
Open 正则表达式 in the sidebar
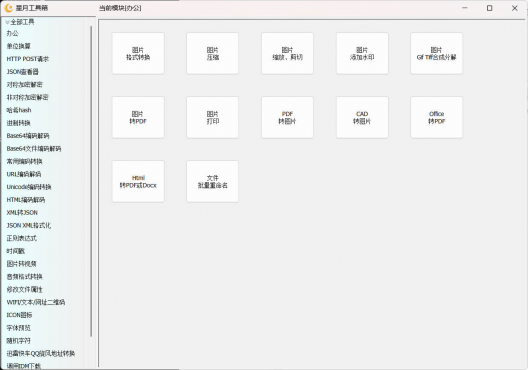pyautogui.click(x=22, y=238)
